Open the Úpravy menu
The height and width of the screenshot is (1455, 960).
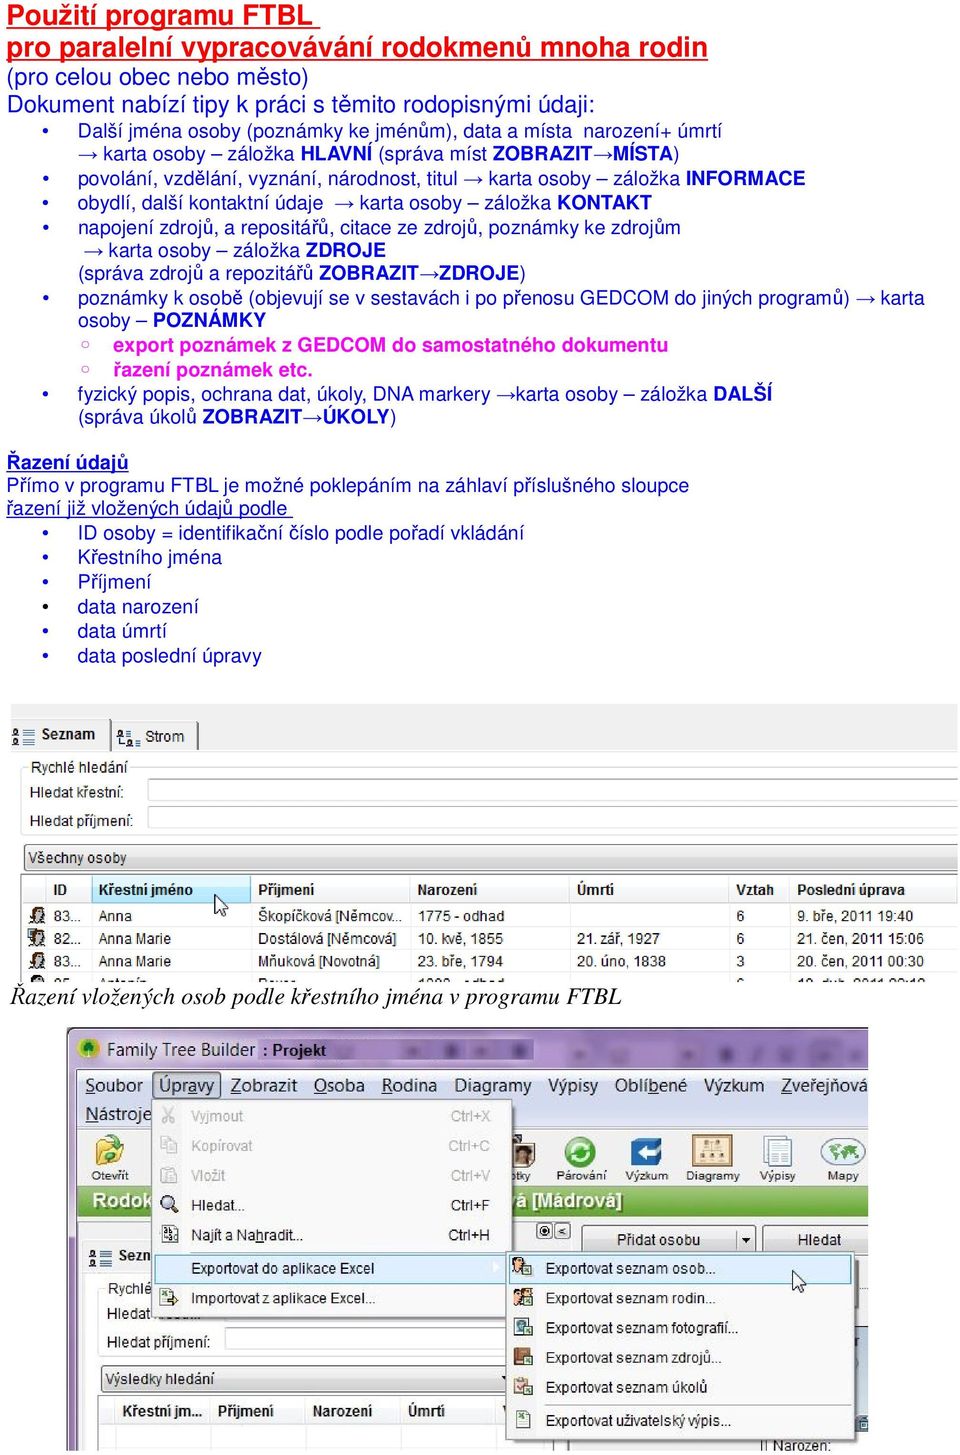(x=187, y=1085)
